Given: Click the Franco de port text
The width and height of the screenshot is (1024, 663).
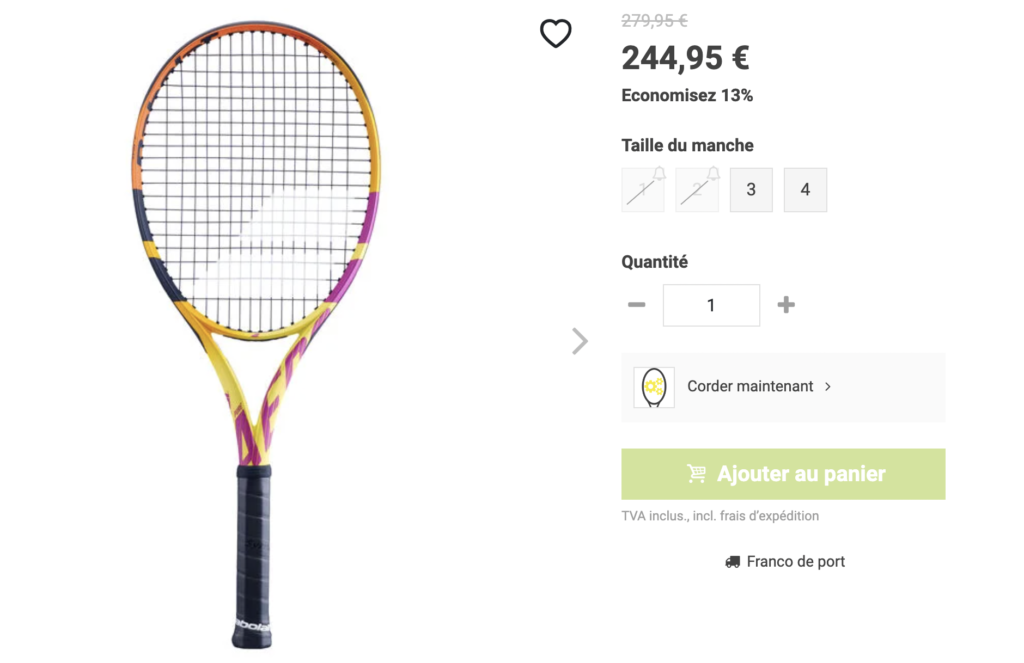Looking at the screenshot, I should pos(795,562).
